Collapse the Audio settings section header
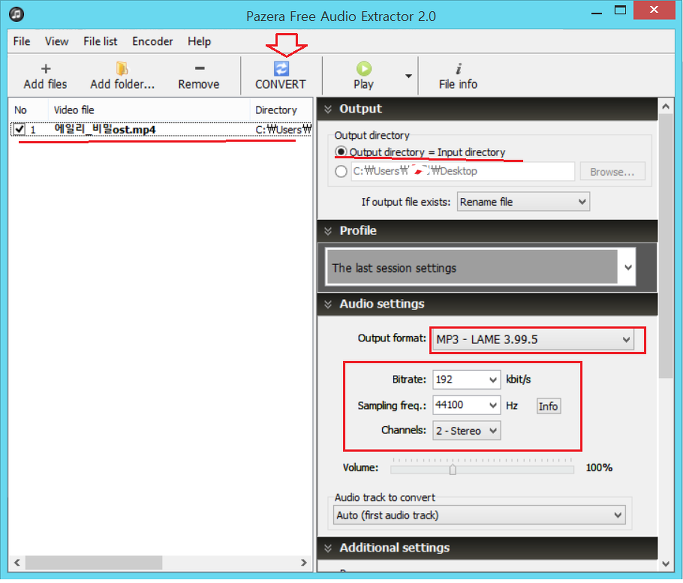The width and height of the screenshot is (683, 583). (487, 304)
